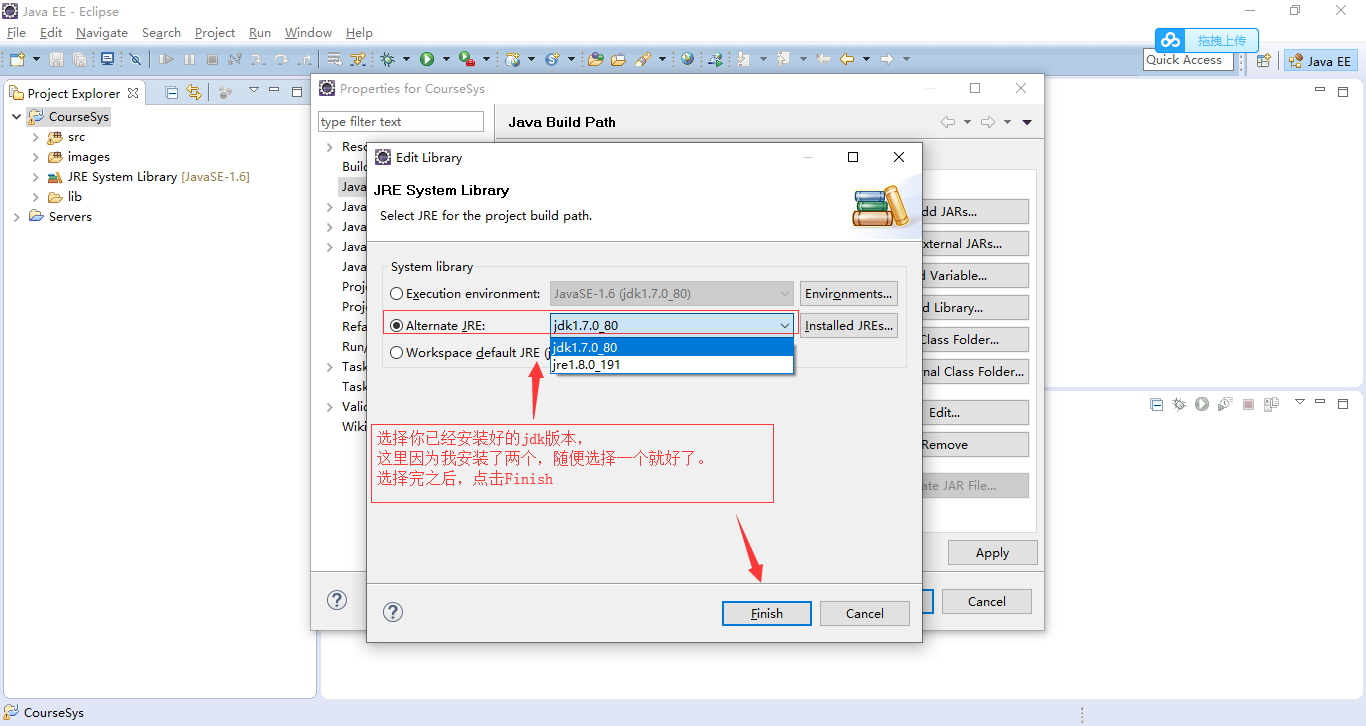Click the Forward navigation arrow in toolbar
This screenshot has height=726, width=1366.
[887, 59]
